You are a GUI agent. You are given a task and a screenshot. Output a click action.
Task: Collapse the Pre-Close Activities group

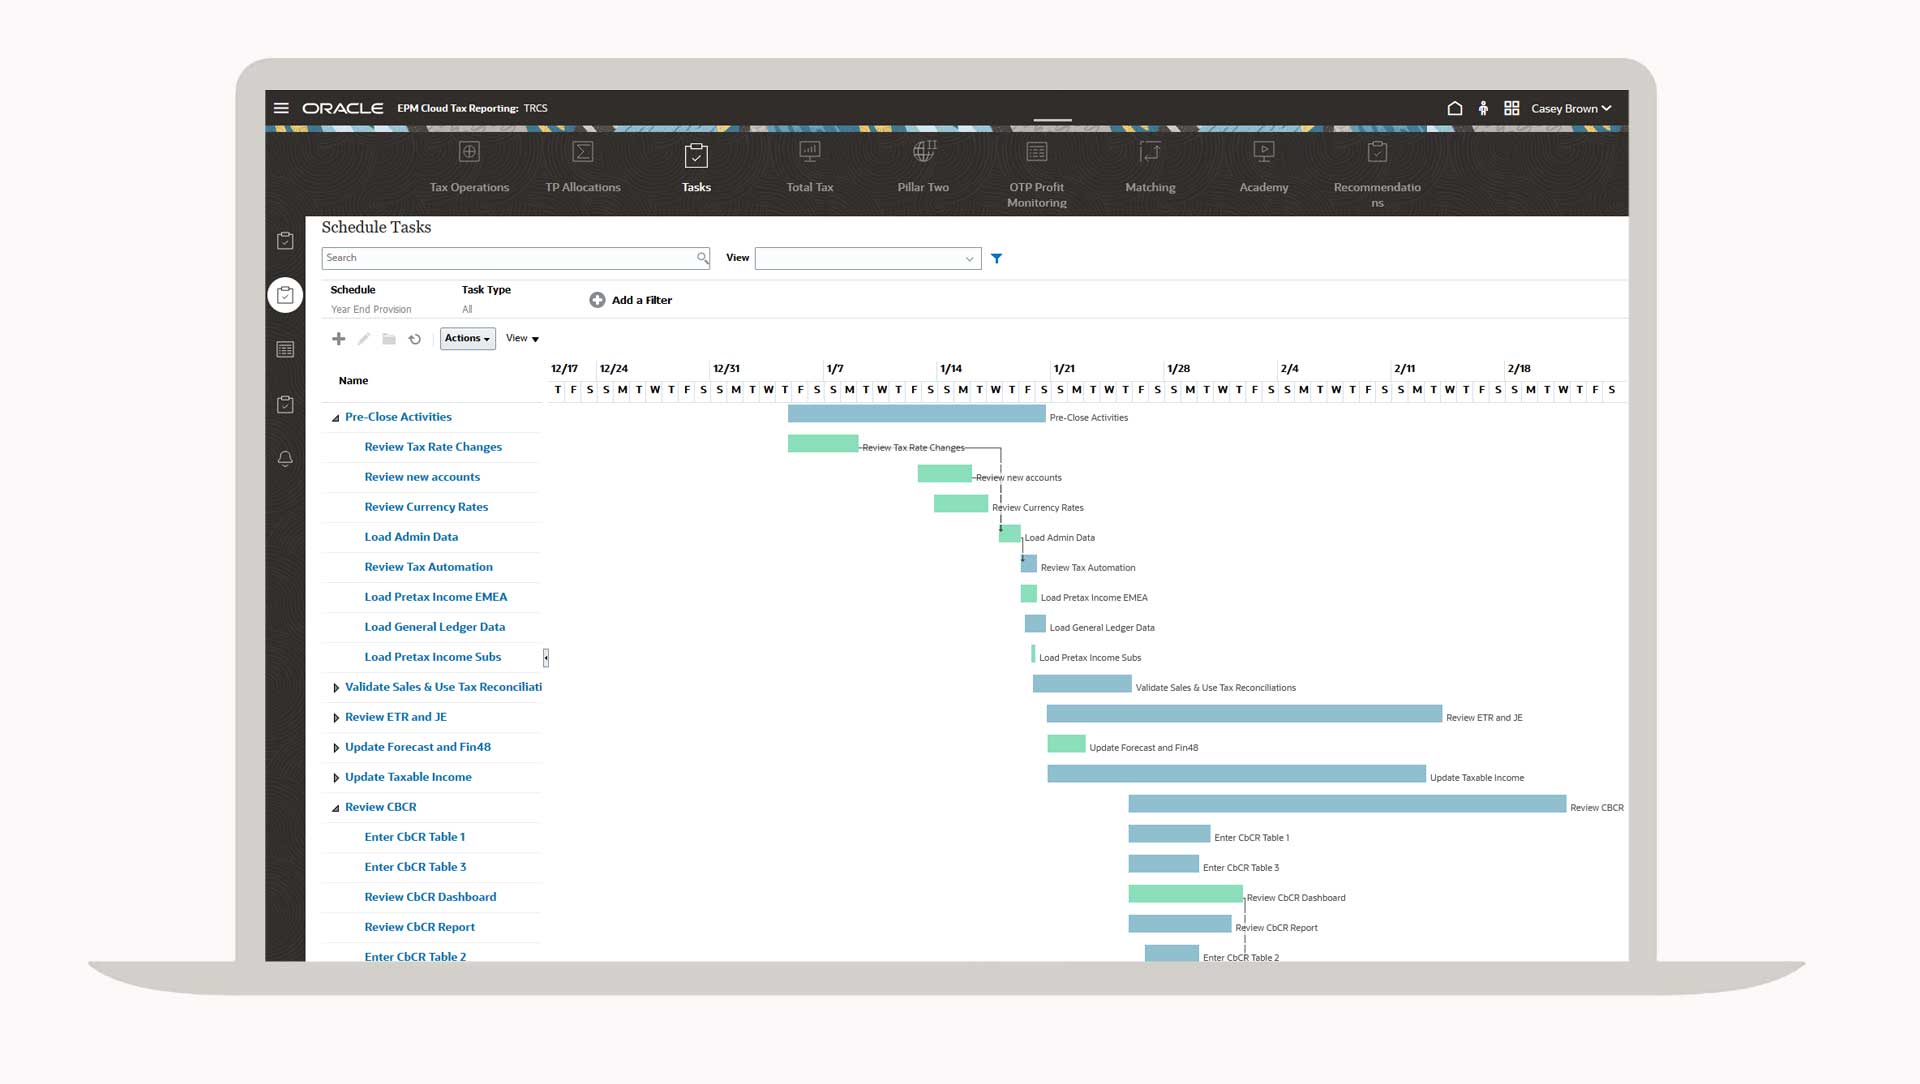(x=336, y=418)
